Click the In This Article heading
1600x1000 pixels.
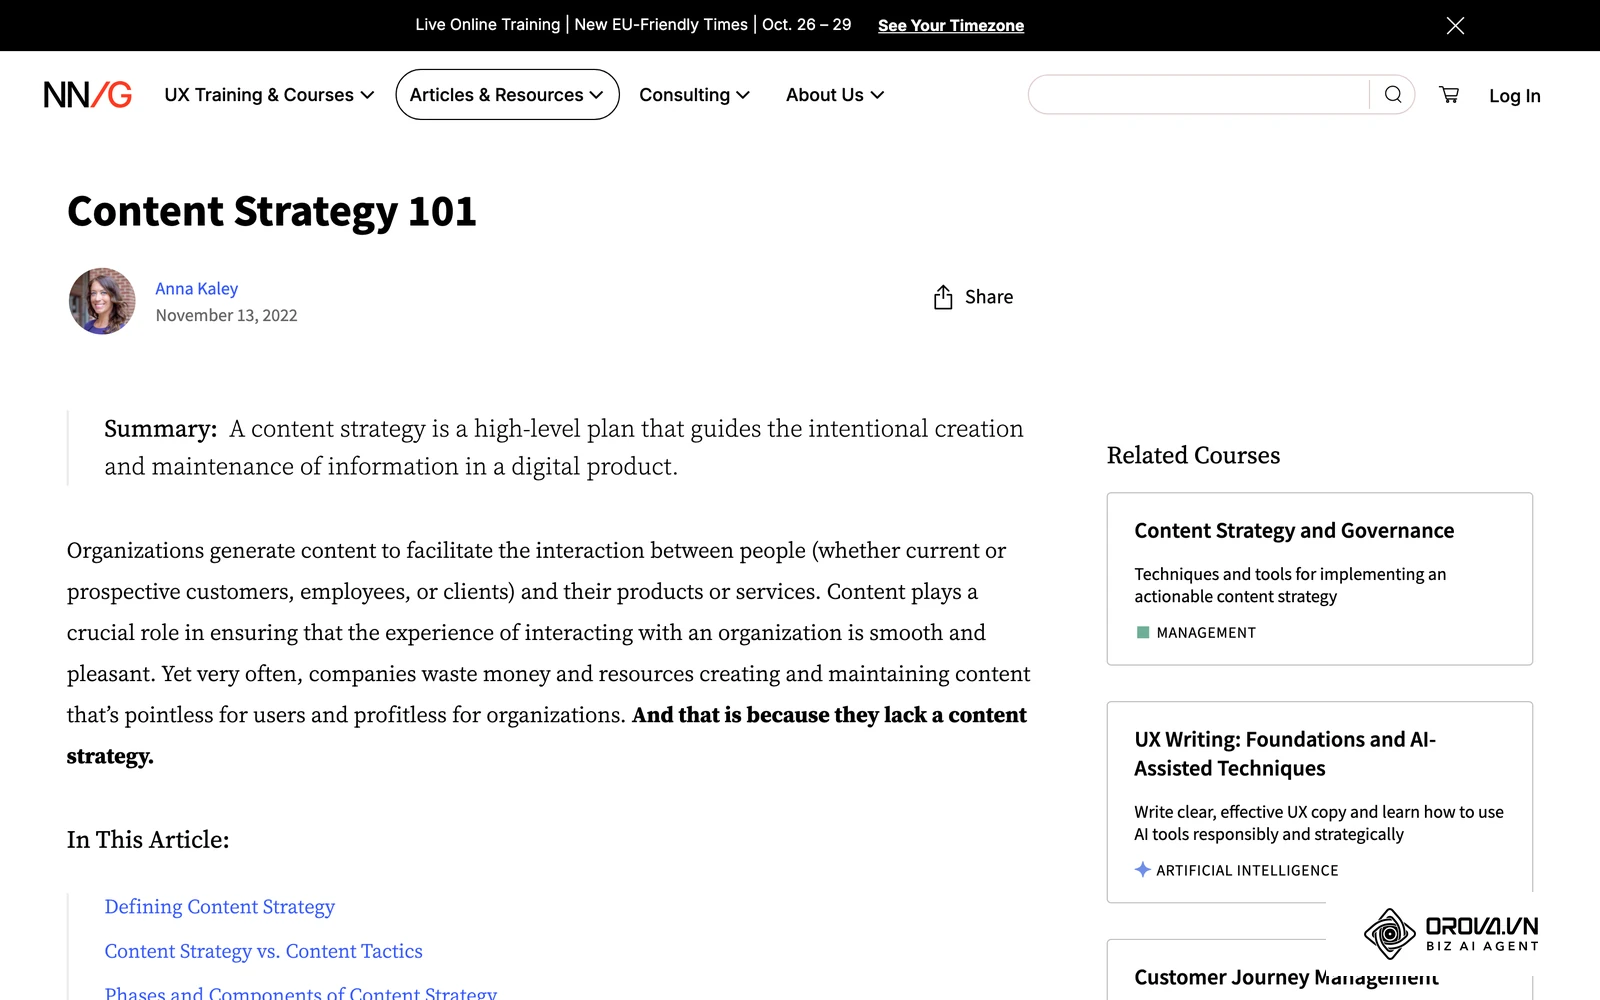pos(148,840)
